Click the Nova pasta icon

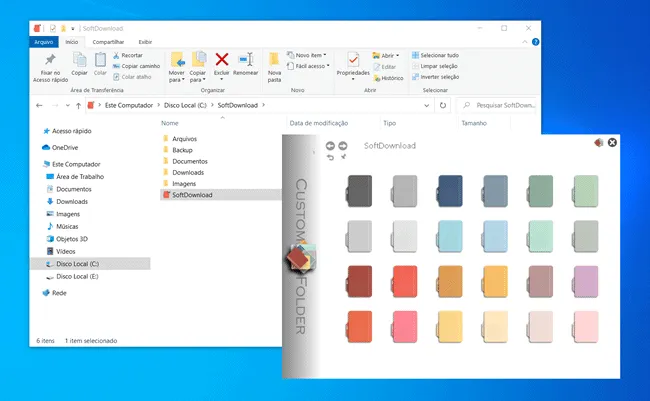coord(274,60)
